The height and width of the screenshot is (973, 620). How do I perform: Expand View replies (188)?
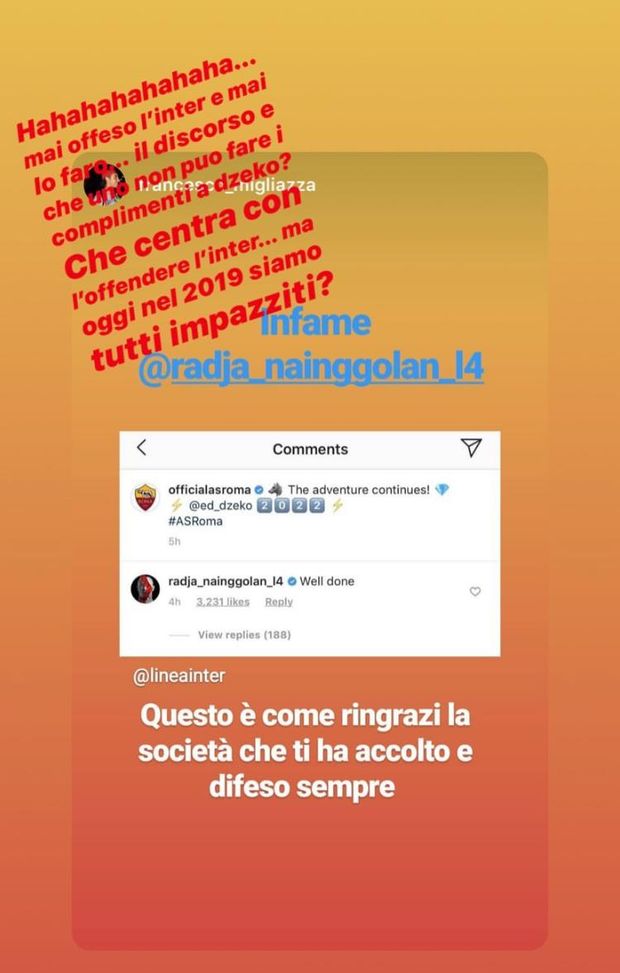[x=244, y=635]
